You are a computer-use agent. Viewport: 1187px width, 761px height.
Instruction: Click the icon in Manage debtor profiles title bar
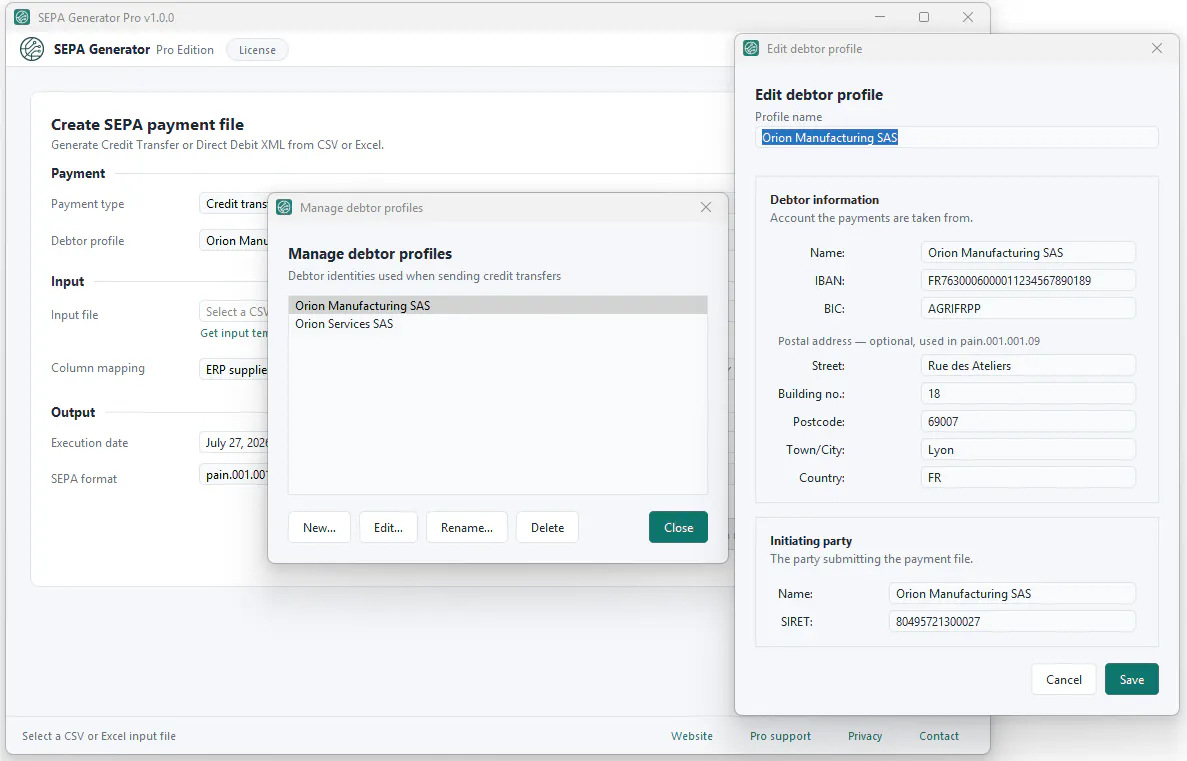point(284,207)
